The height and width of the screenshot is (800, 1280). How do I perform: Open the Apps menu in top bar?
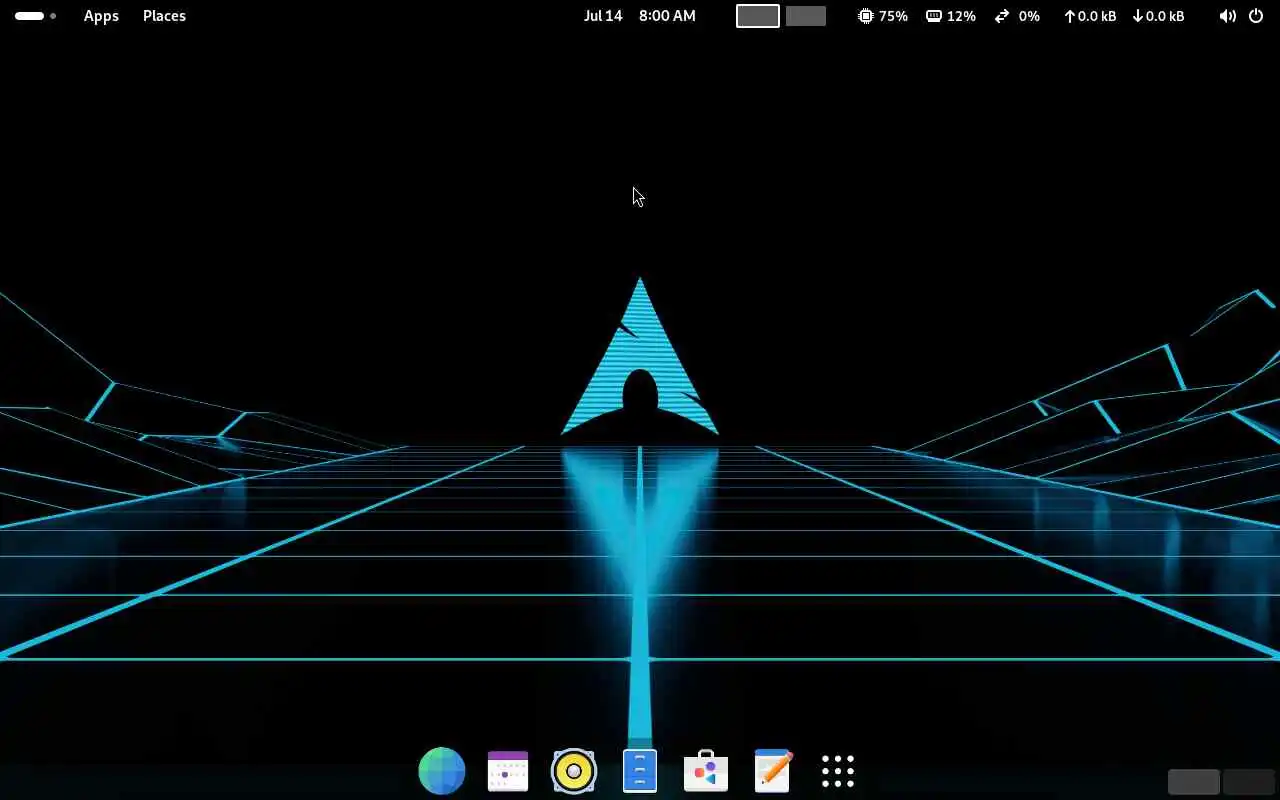coord(101,16)
